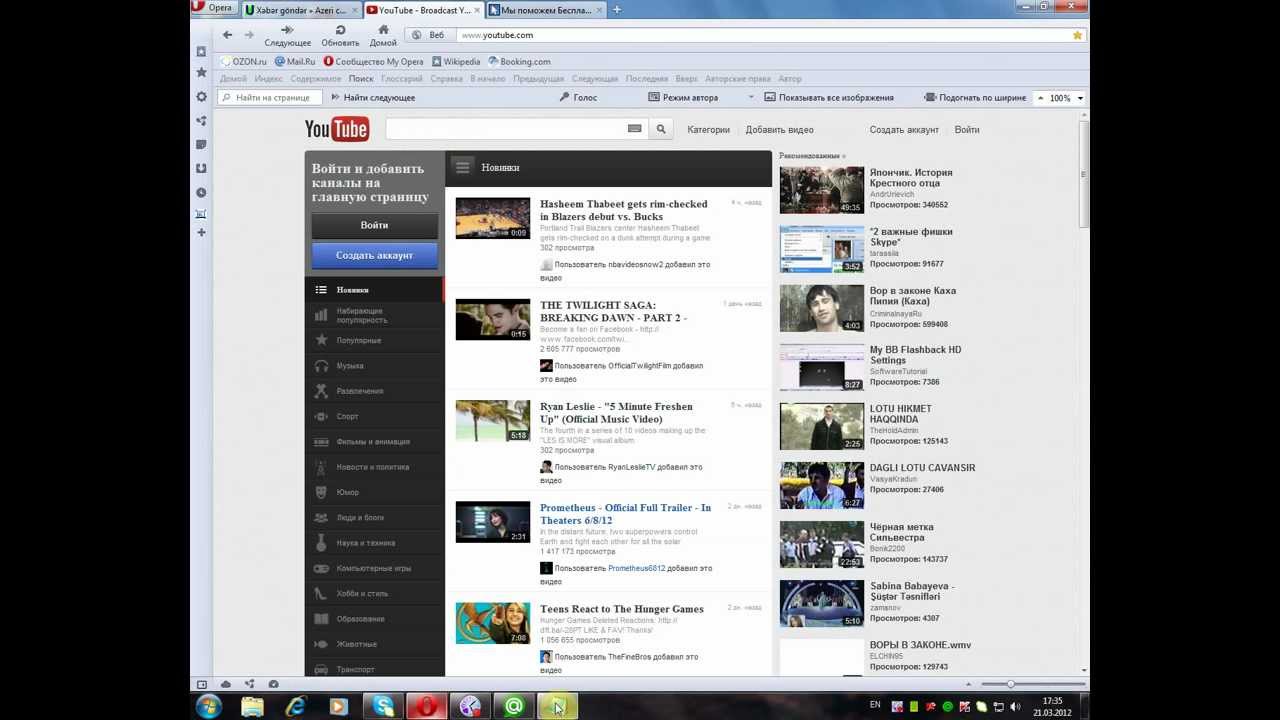This screenshot has height=720, width=1280.
Task: Open the Opera main menu button
Action: [213, 8]
